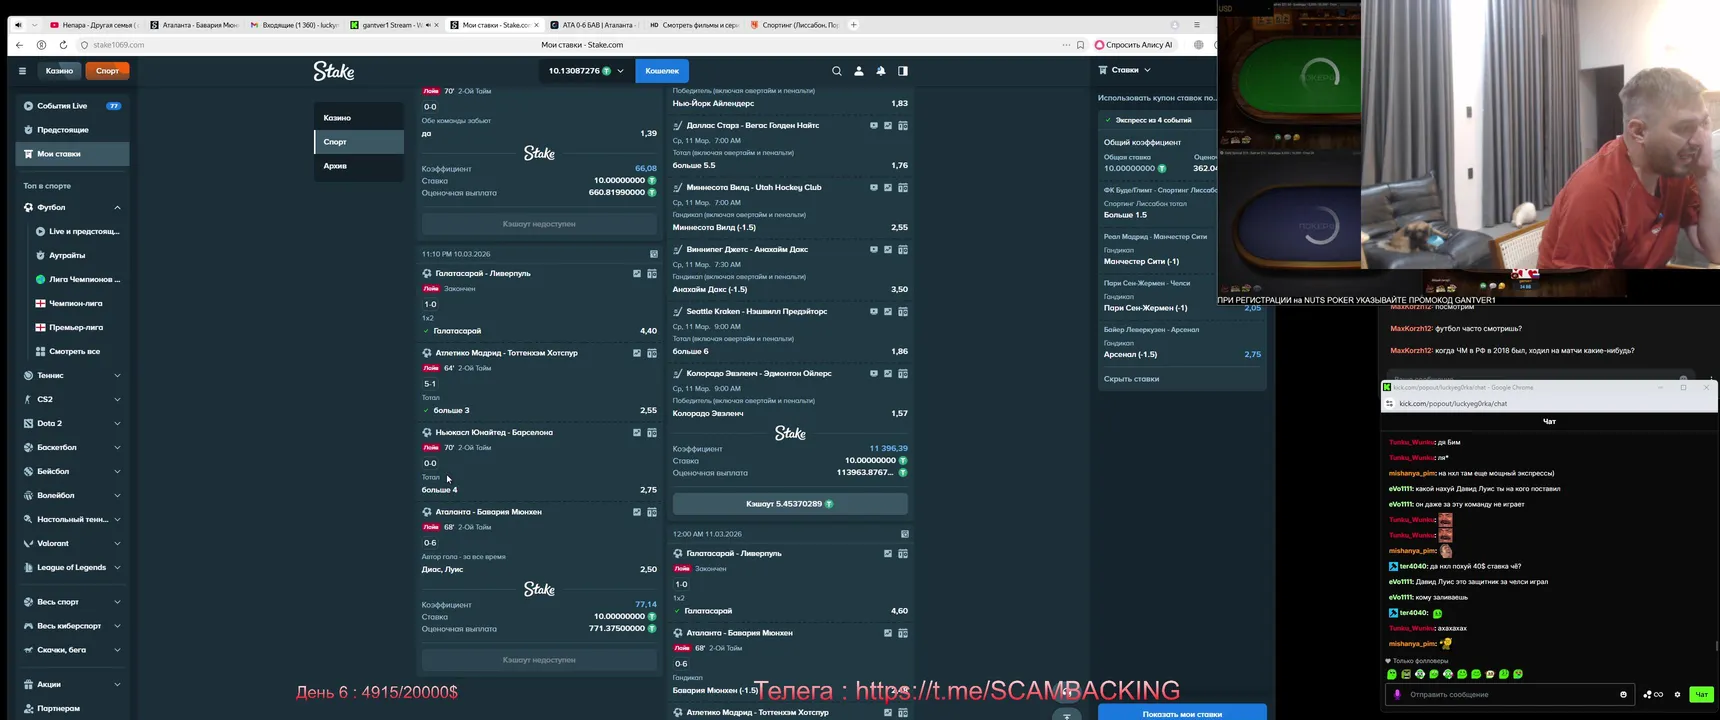Open События Live in sidebar

(72, 106)
